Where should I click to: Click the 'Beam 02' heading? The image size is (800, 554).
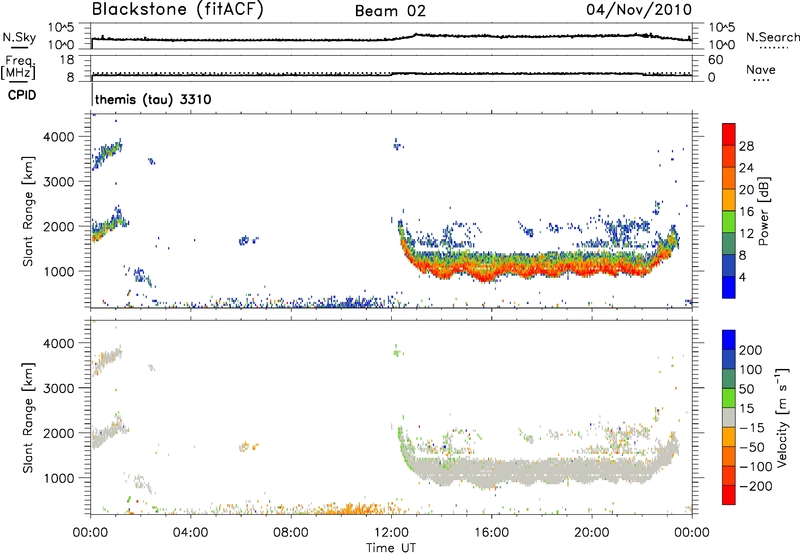click(x=390, y=11)
